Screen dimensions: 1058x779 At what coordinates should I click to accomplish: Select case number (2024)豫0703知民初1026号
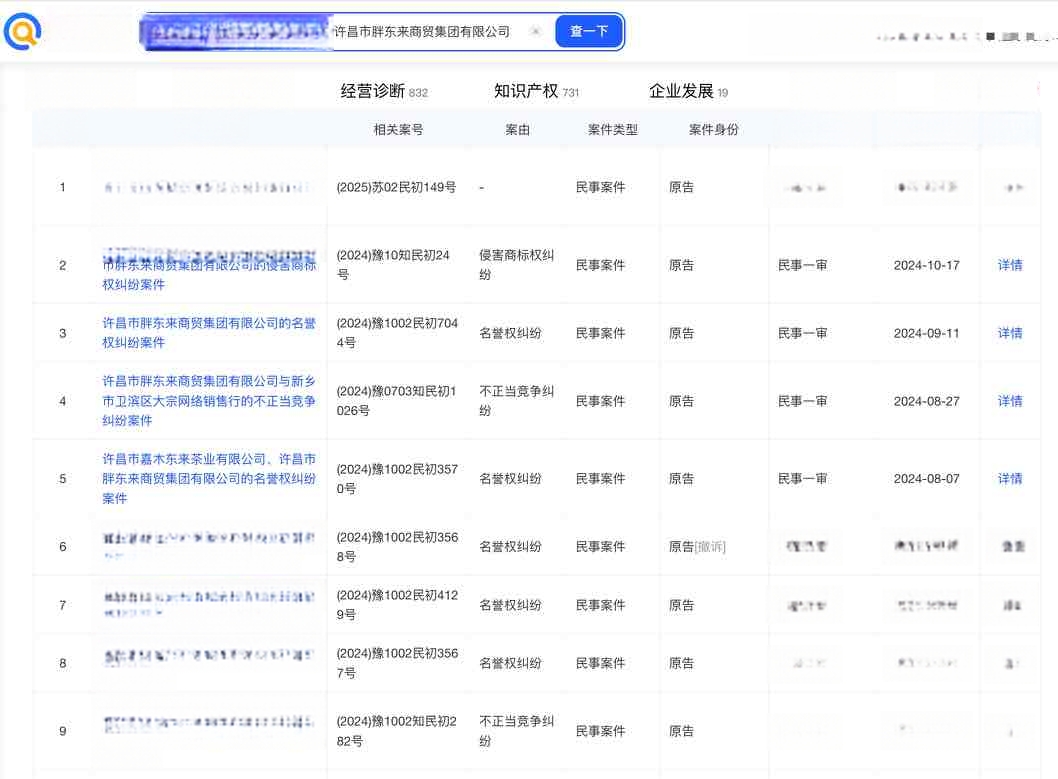396,401
